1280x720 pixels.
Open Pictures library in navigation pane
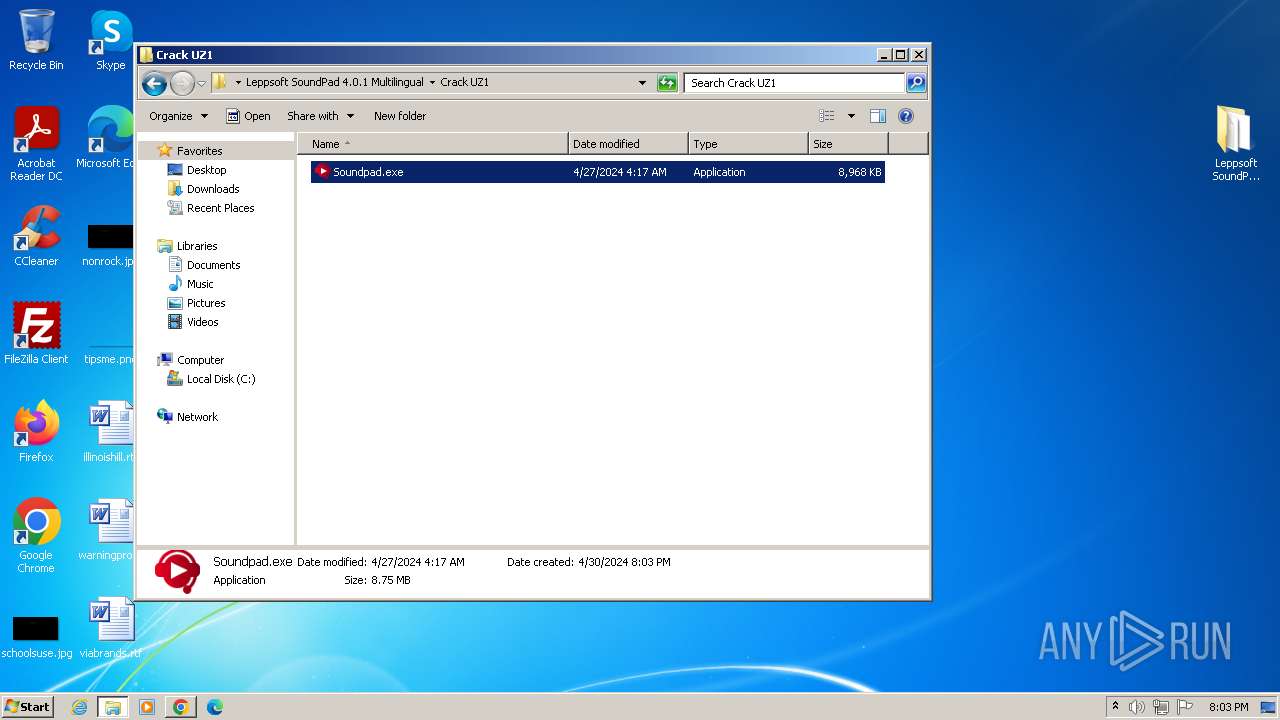point(205,303)
